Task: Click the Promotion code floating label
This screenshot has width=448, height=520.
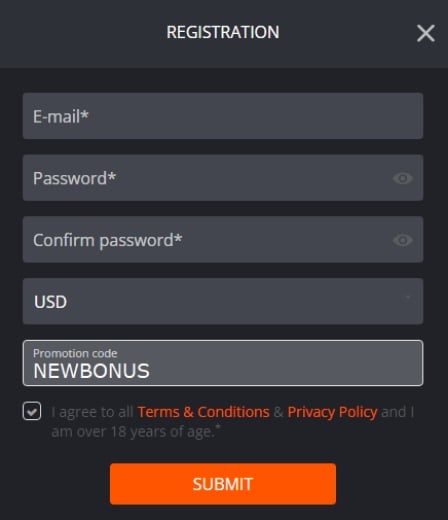Action: [75, 353]
